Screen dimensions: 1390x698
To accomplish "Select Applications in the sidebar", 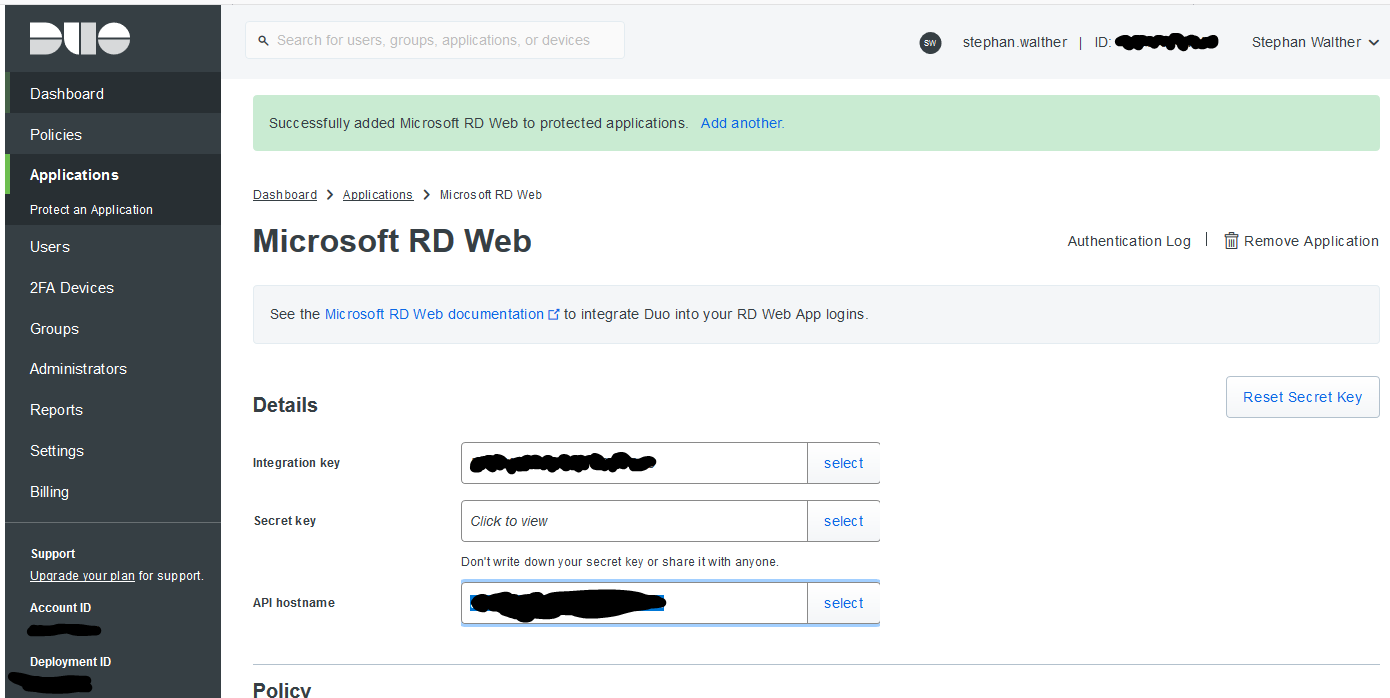I will pyautogui.click(x=113, y=175).
